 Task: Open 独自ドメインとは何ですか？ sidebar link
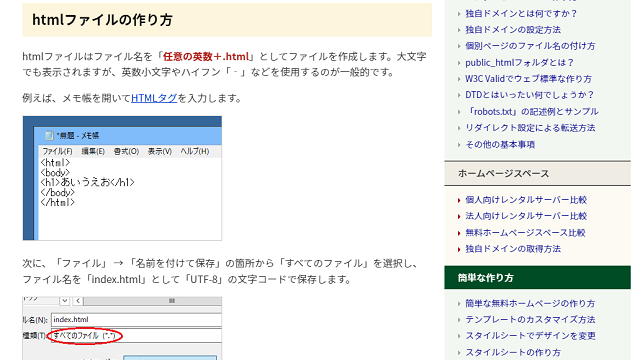click(521, 13)
